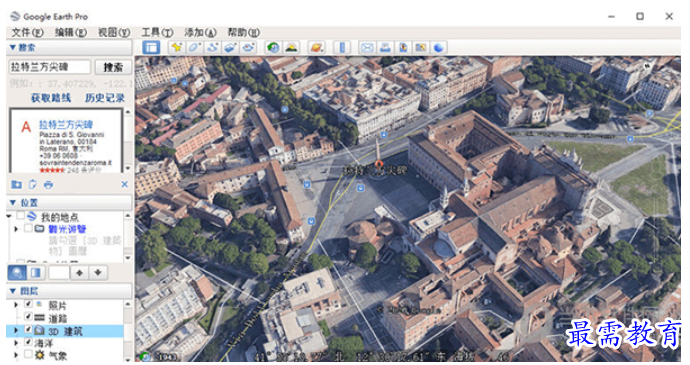Click search field containing 拉特兰方尖碑
The height and width of the screenshot is (365, 690).
point(50,67)
